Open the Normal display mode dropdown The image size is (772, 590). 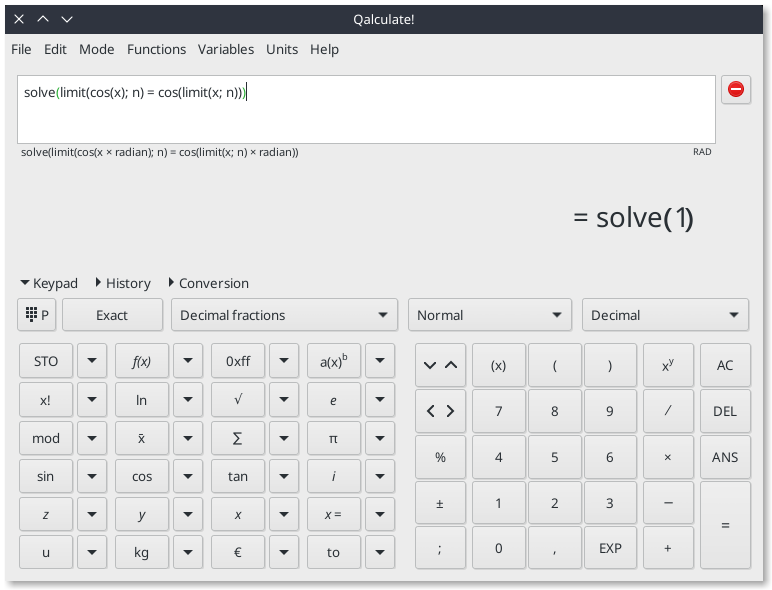pos(490,315)
